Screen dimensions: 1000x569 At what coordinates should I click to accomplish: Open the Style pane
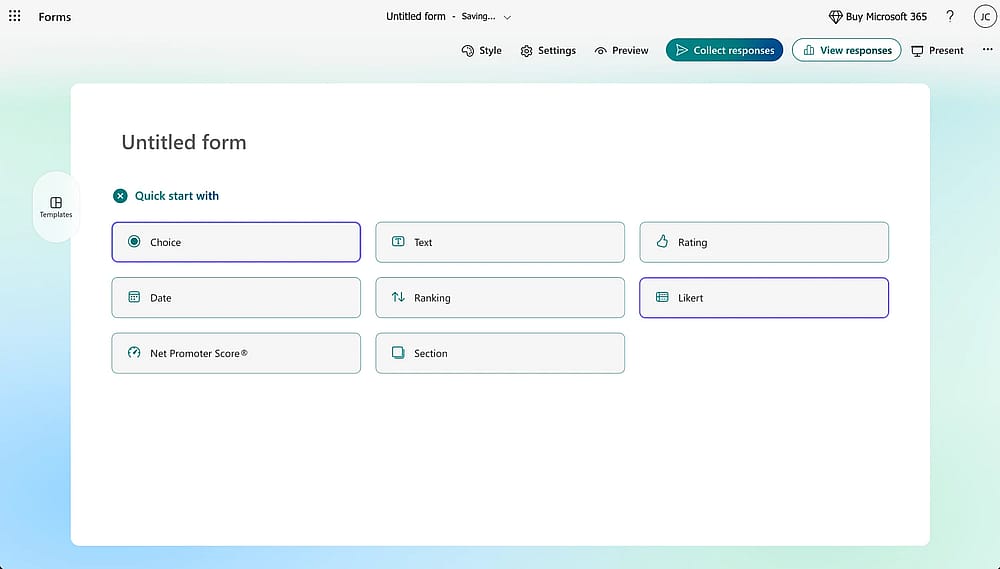(482, 50)
